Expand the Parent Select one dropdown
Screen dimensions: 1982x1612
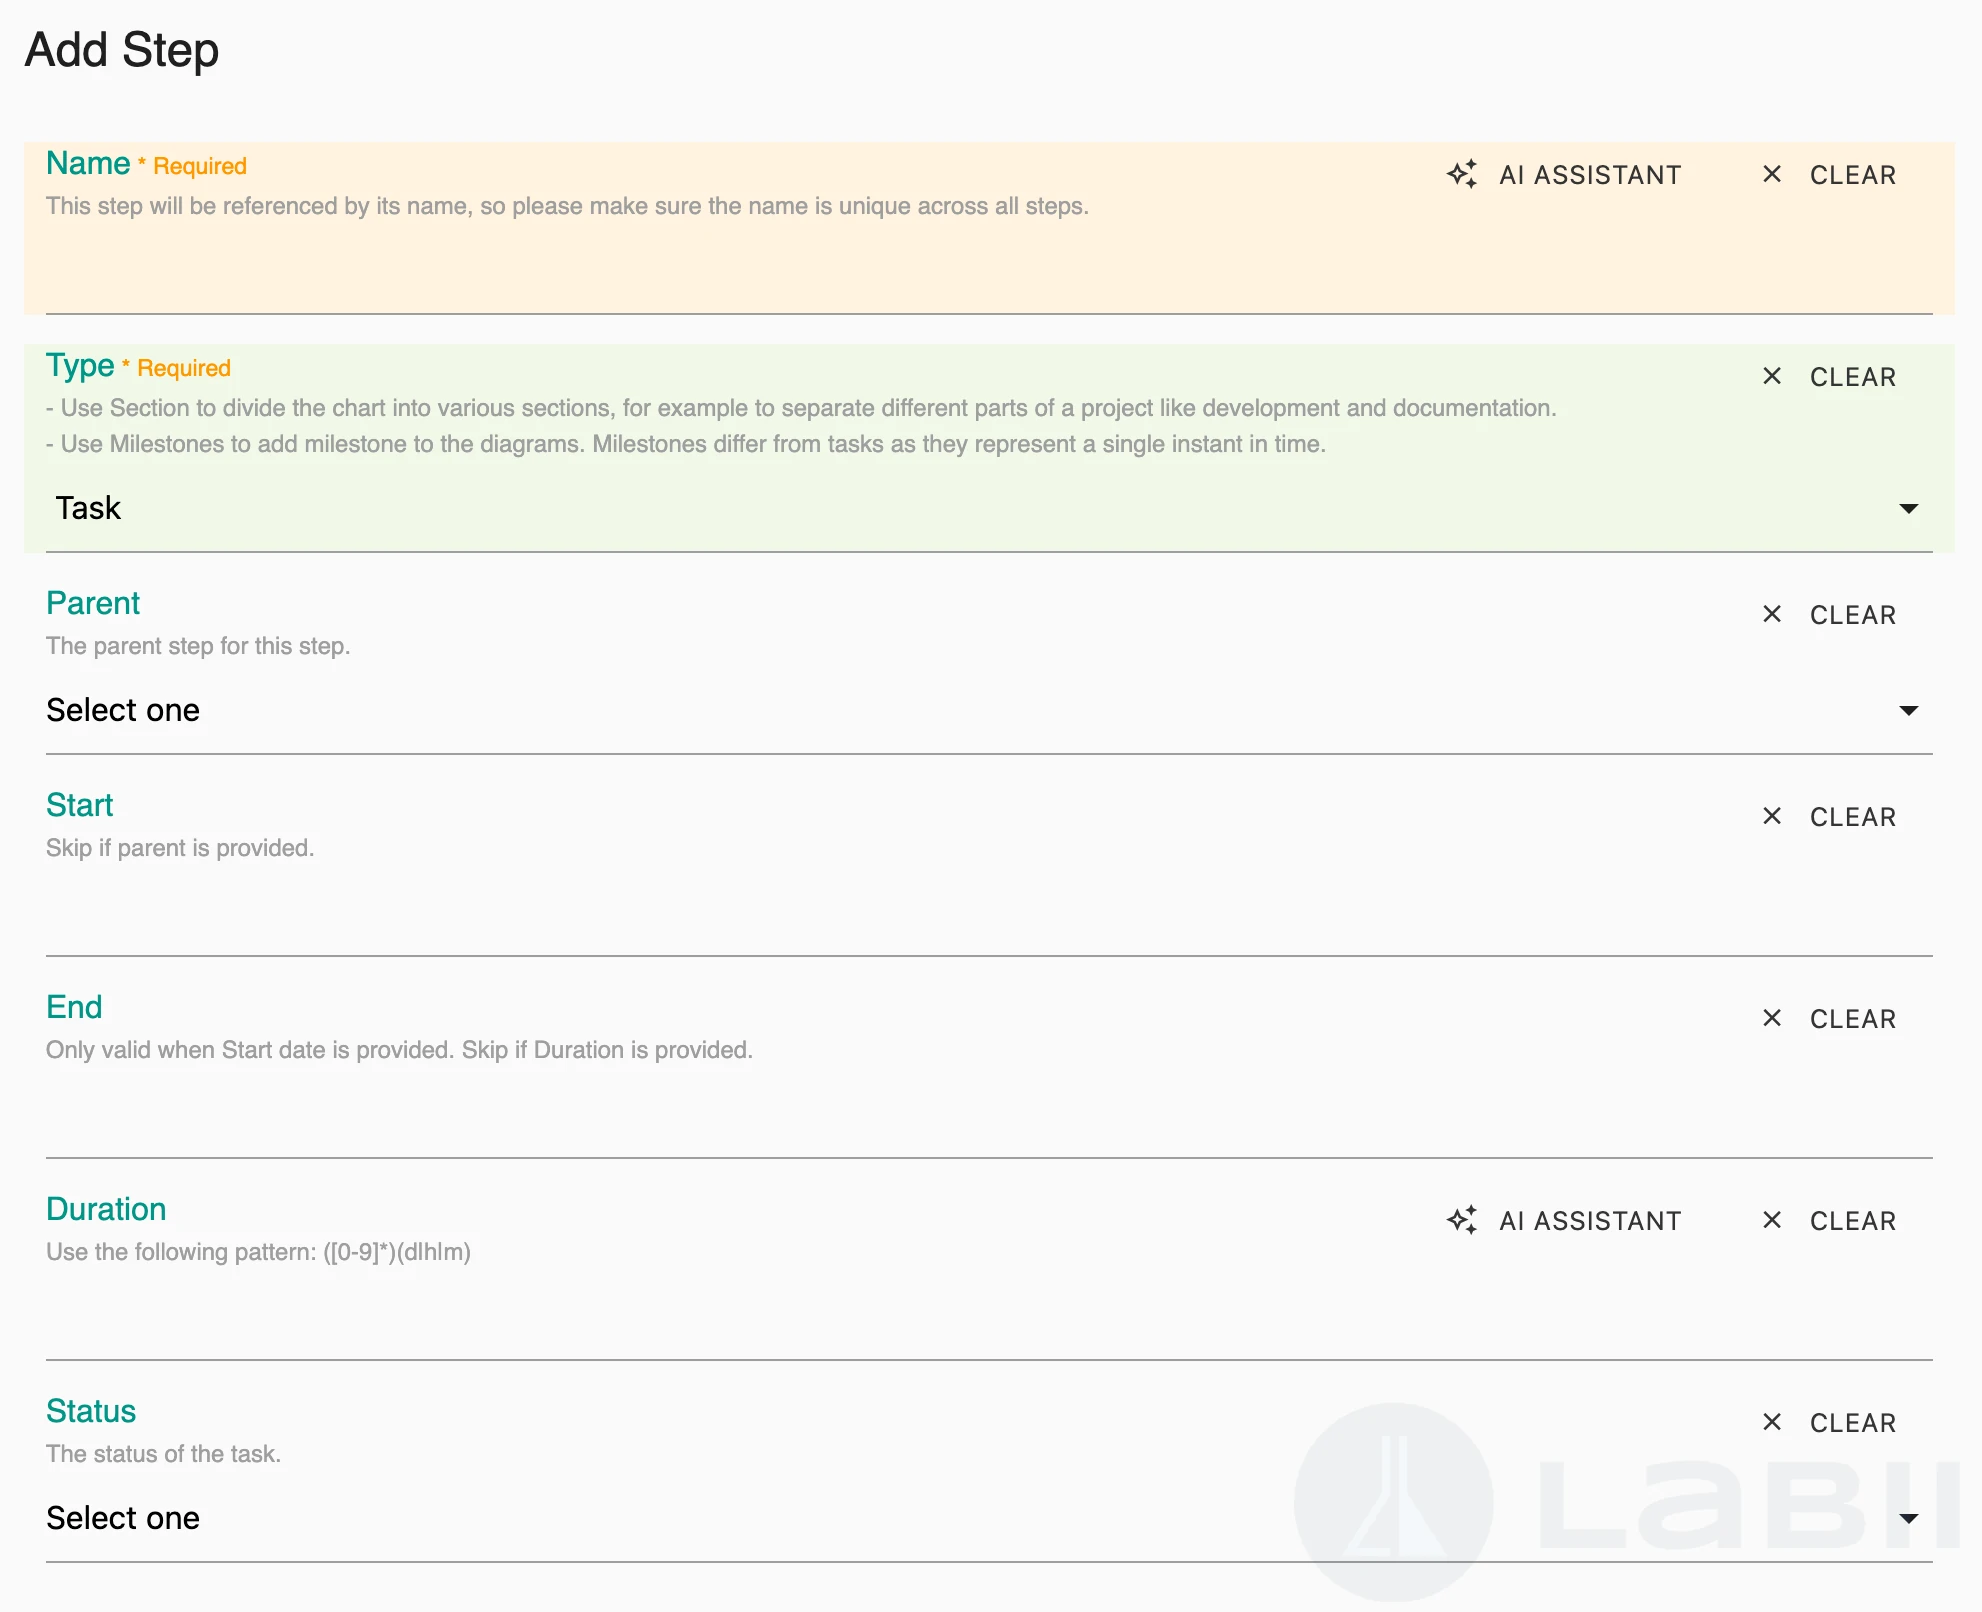point(989,710)
